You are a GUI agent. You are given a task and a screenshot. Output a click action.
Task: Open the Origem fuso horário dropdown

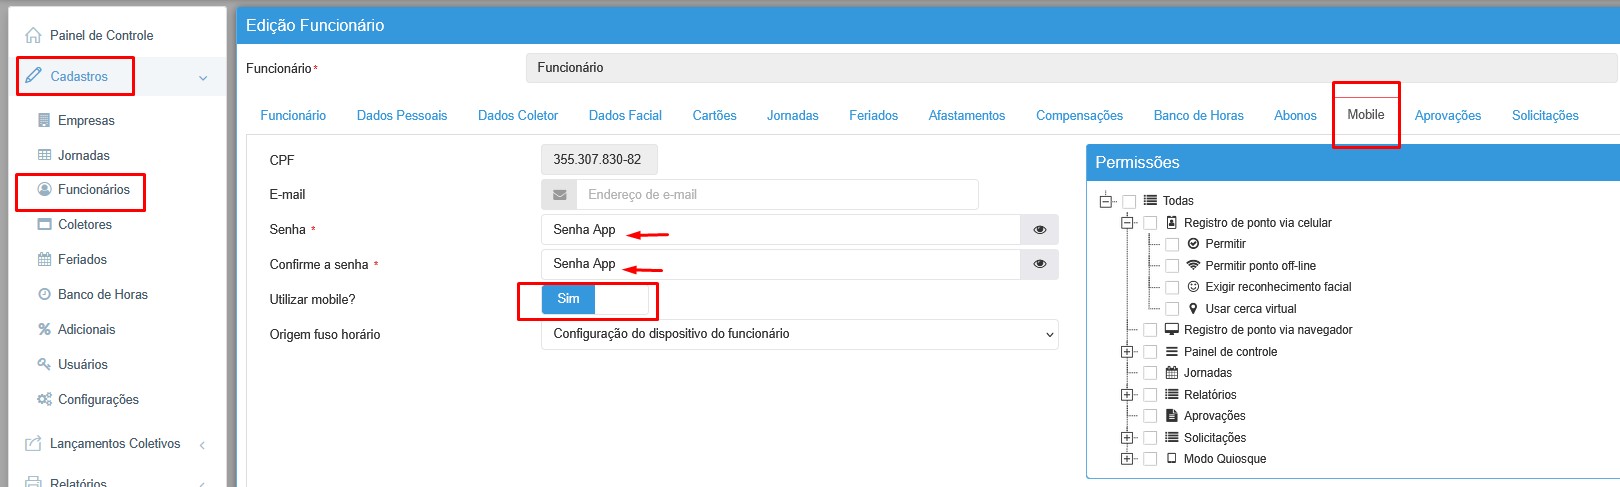tap(800, 334)
